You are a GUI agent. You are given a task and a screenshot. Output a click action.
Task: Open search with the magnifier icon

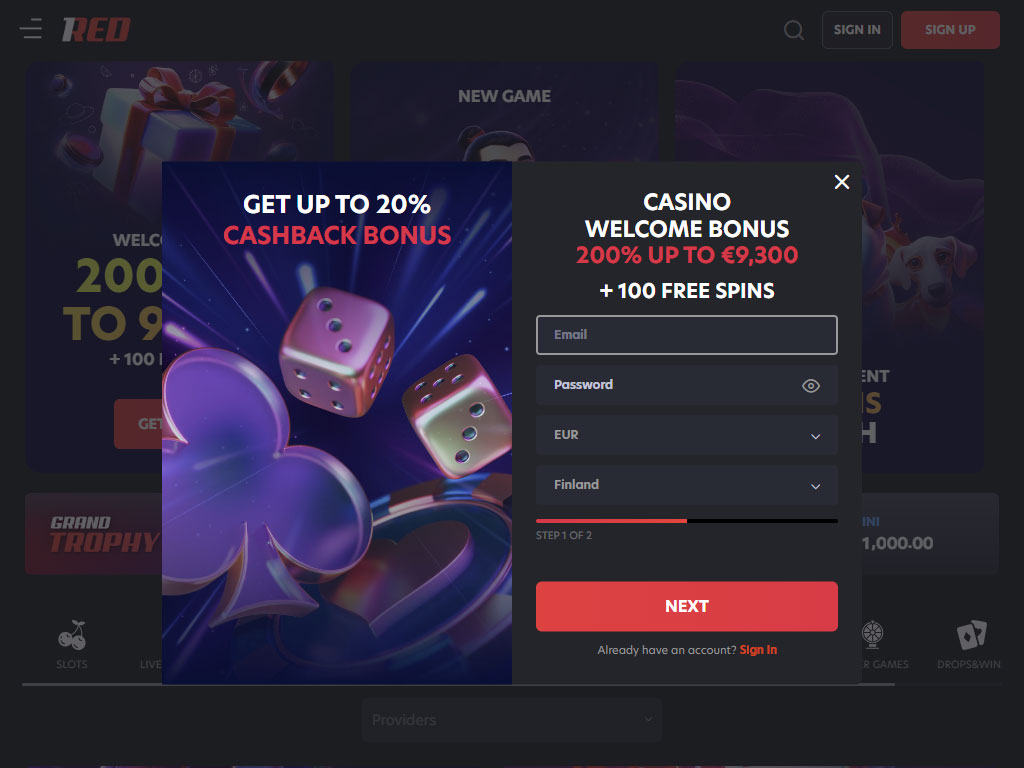[793, 30]
